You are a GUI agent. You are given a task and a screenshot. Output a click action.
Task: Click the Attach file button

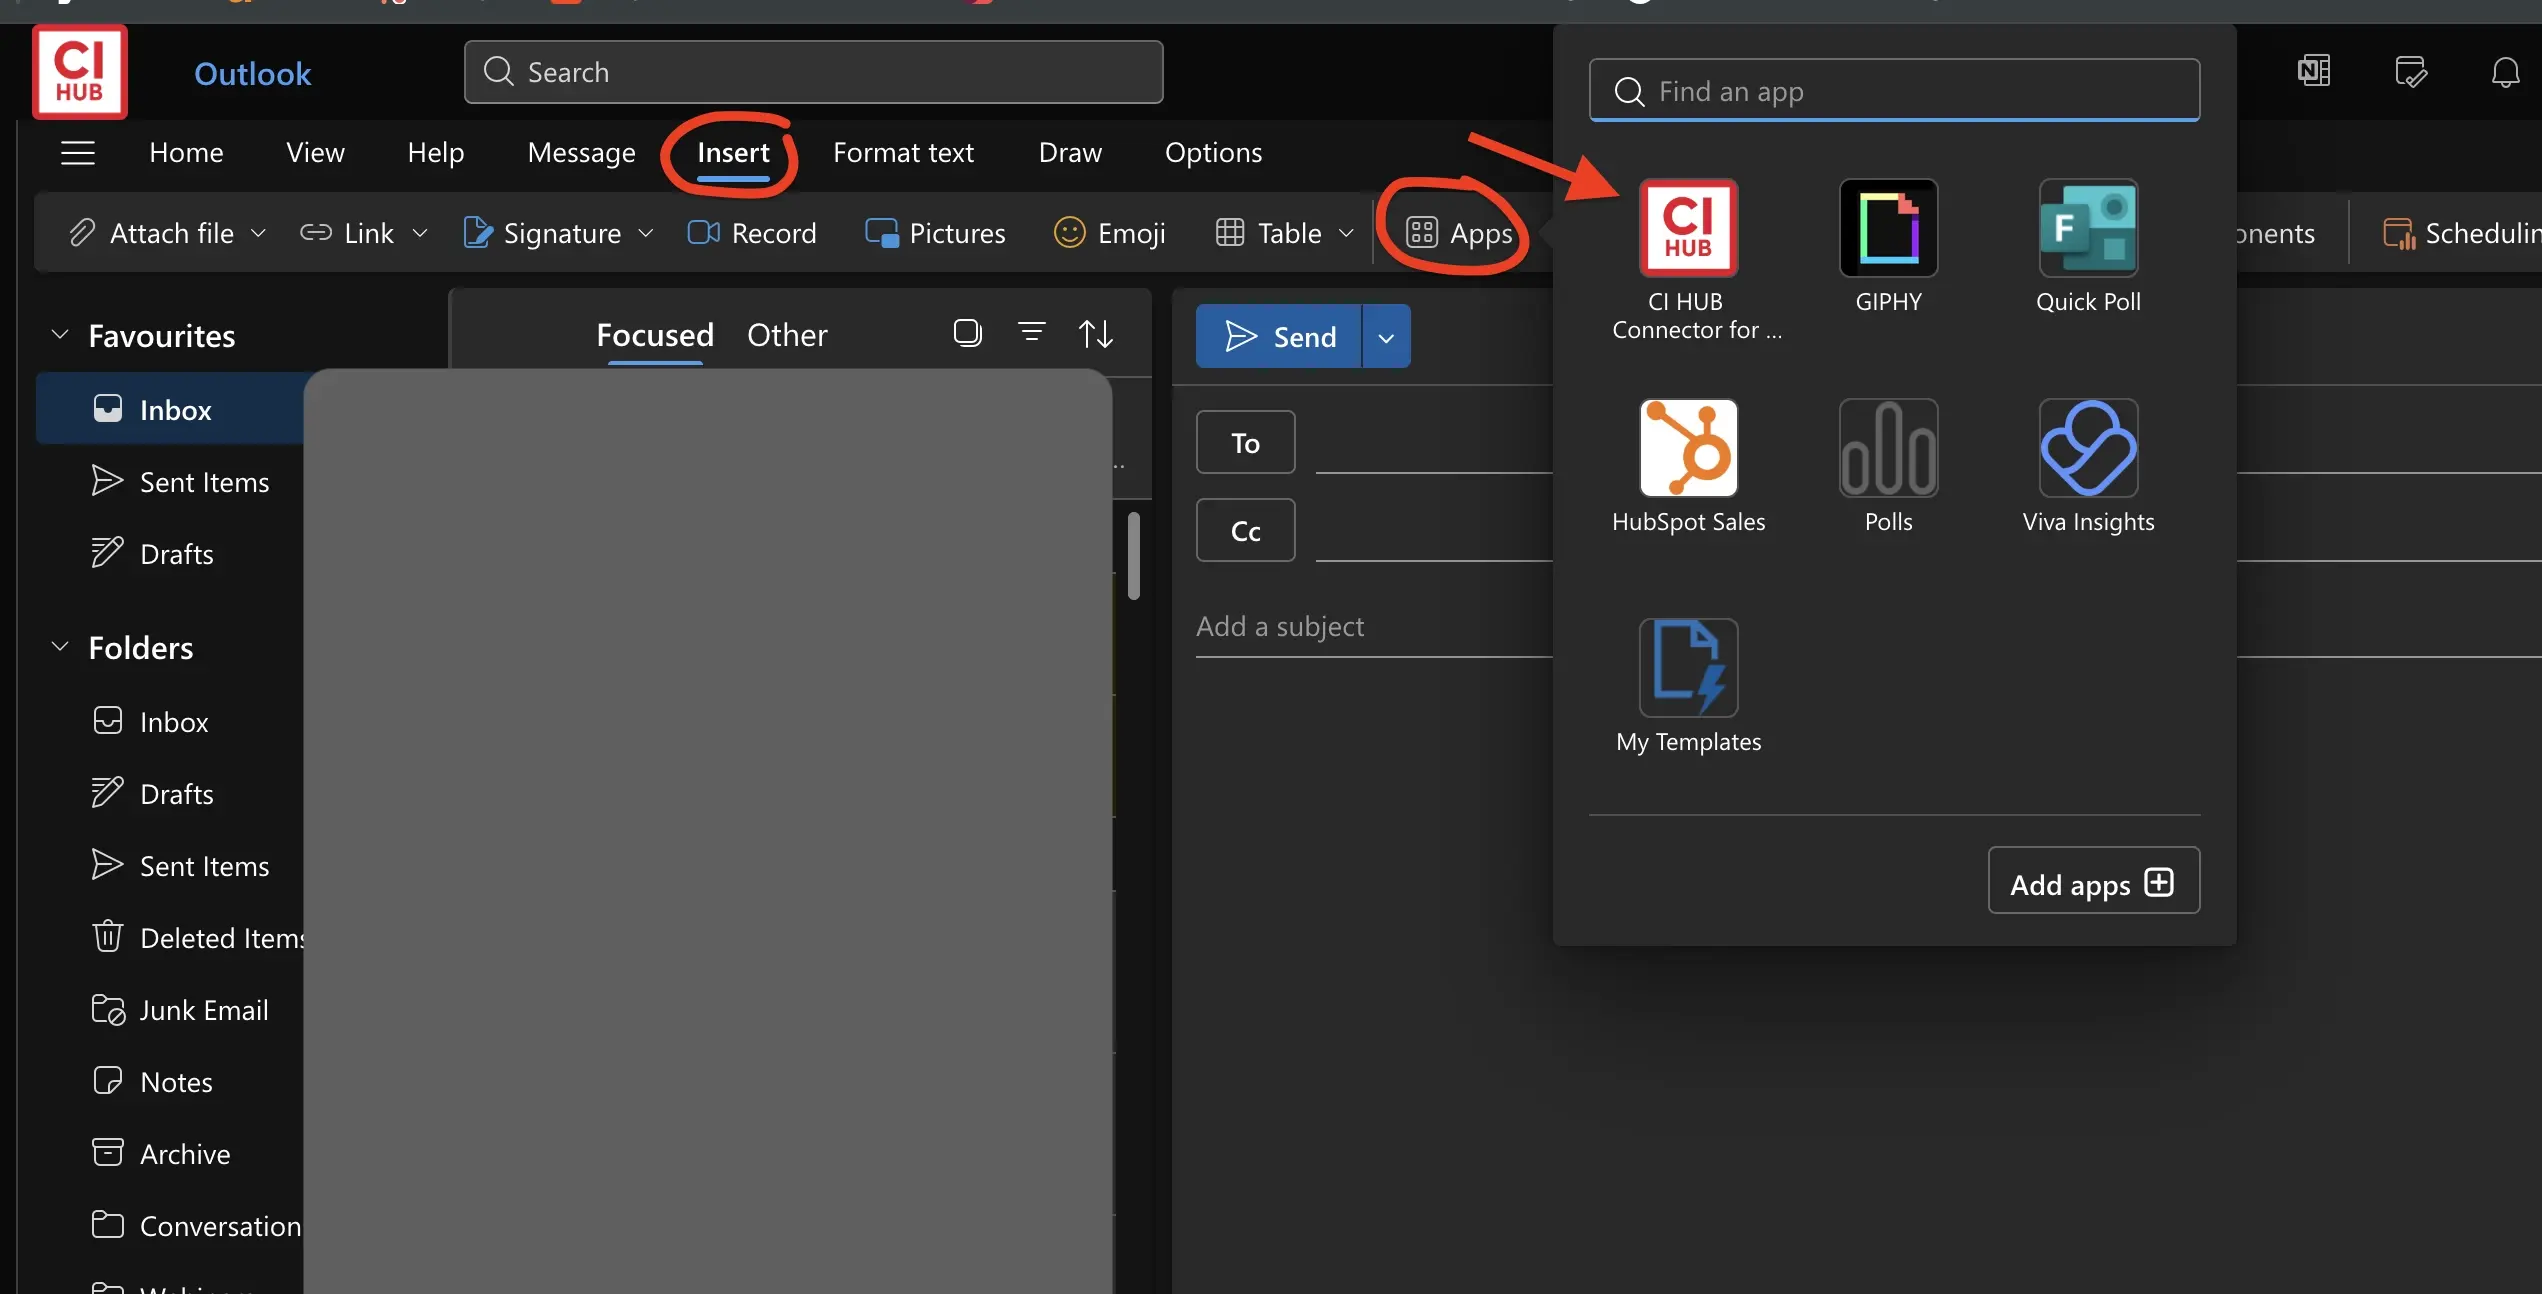click(x=152, y=232)
